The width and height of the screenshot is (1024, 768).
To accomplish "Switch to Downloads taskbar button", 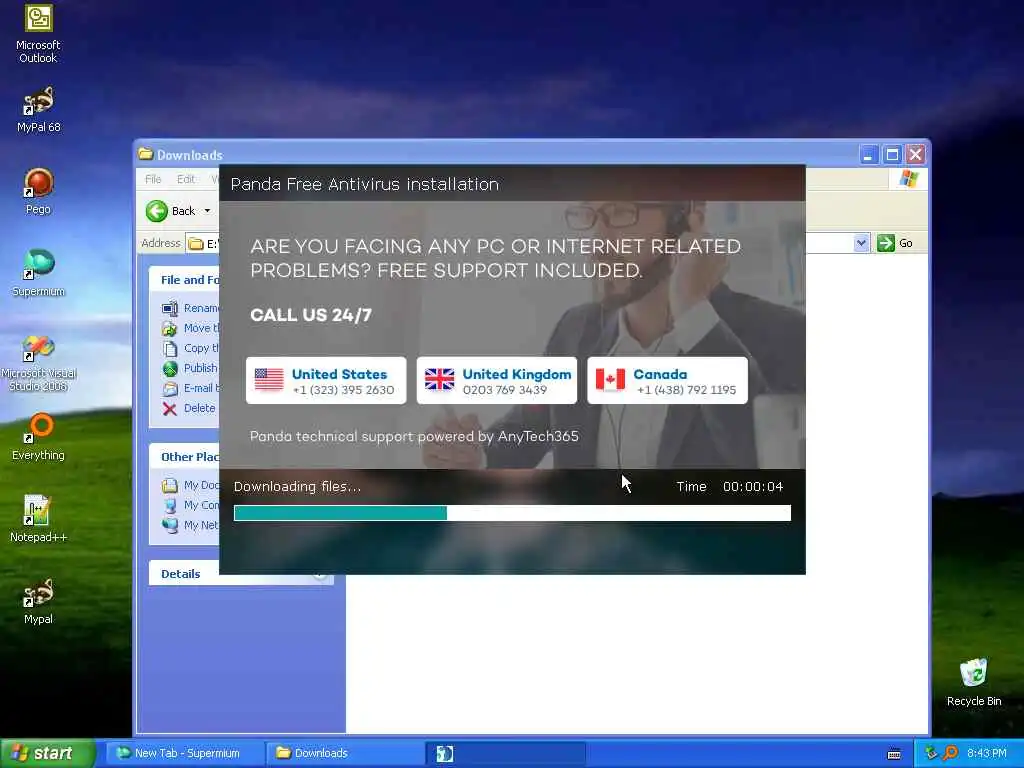I will (343, 753).
